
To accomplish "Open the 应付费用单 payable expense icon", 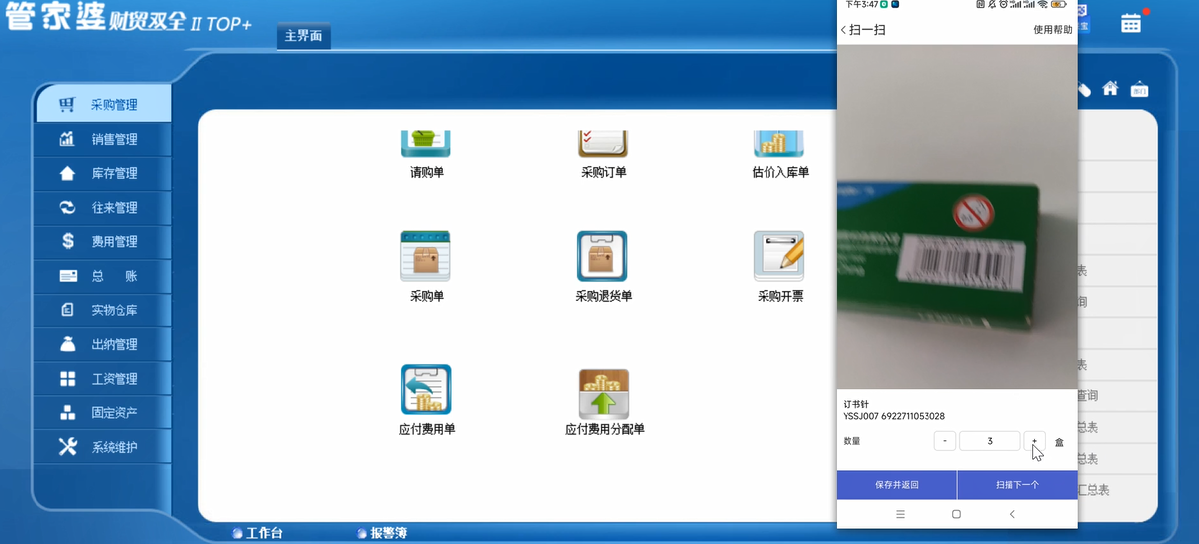I will [426, 390].
